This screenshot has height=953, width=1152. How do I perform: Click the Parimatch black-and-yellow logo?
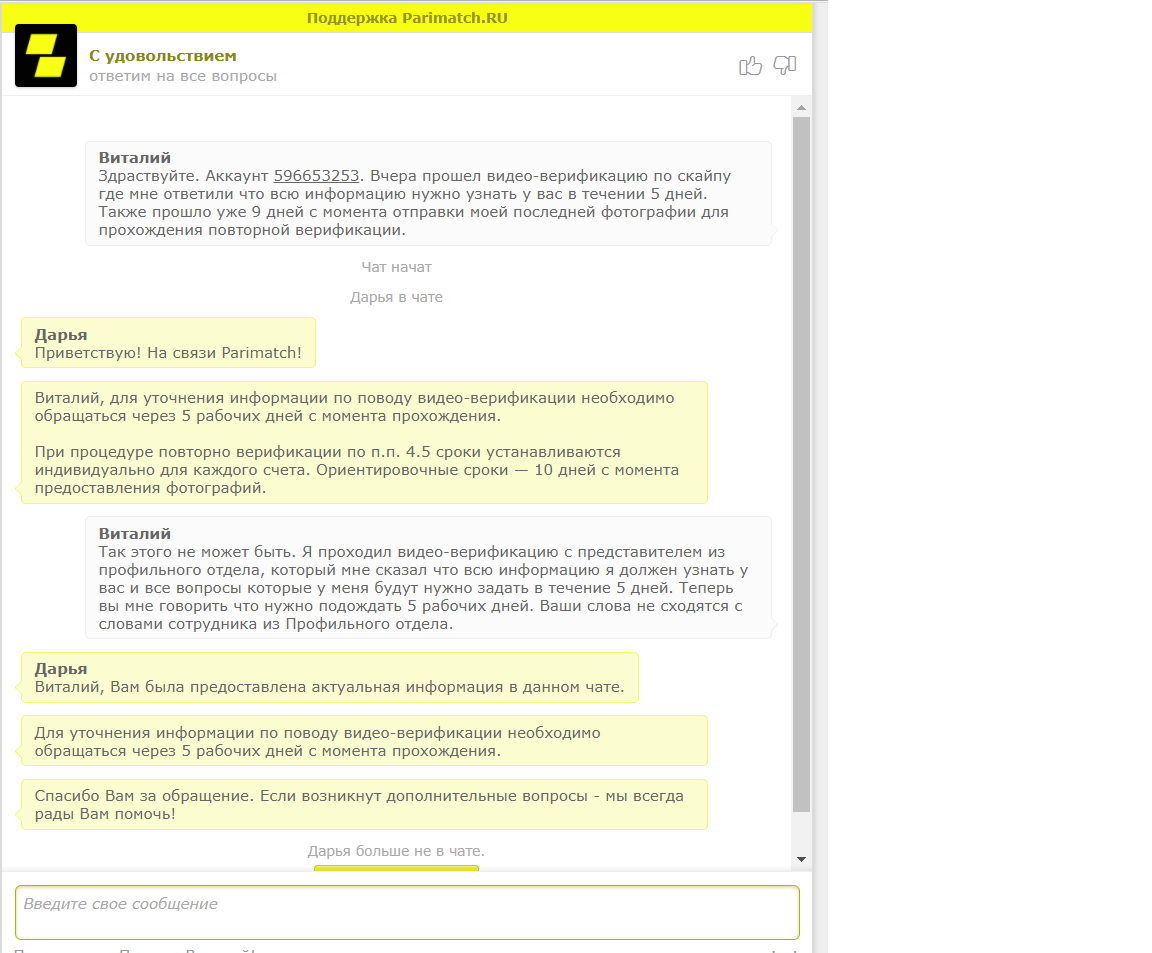tap(46, 56)
